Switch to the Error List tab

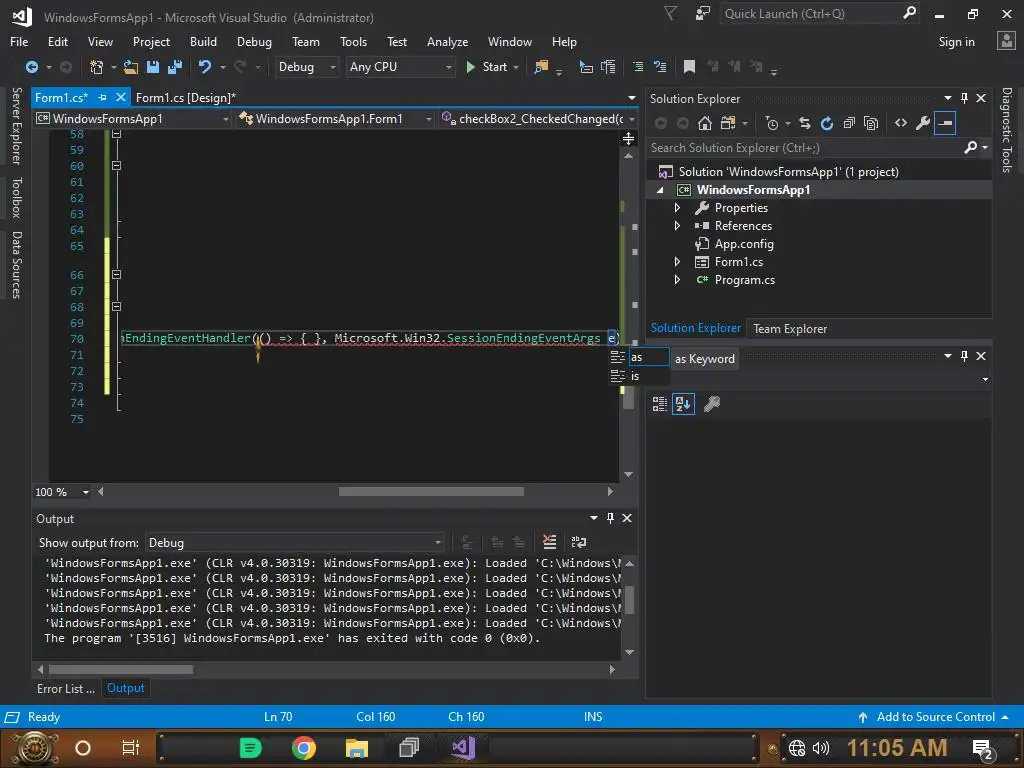[x=65, y=688]
